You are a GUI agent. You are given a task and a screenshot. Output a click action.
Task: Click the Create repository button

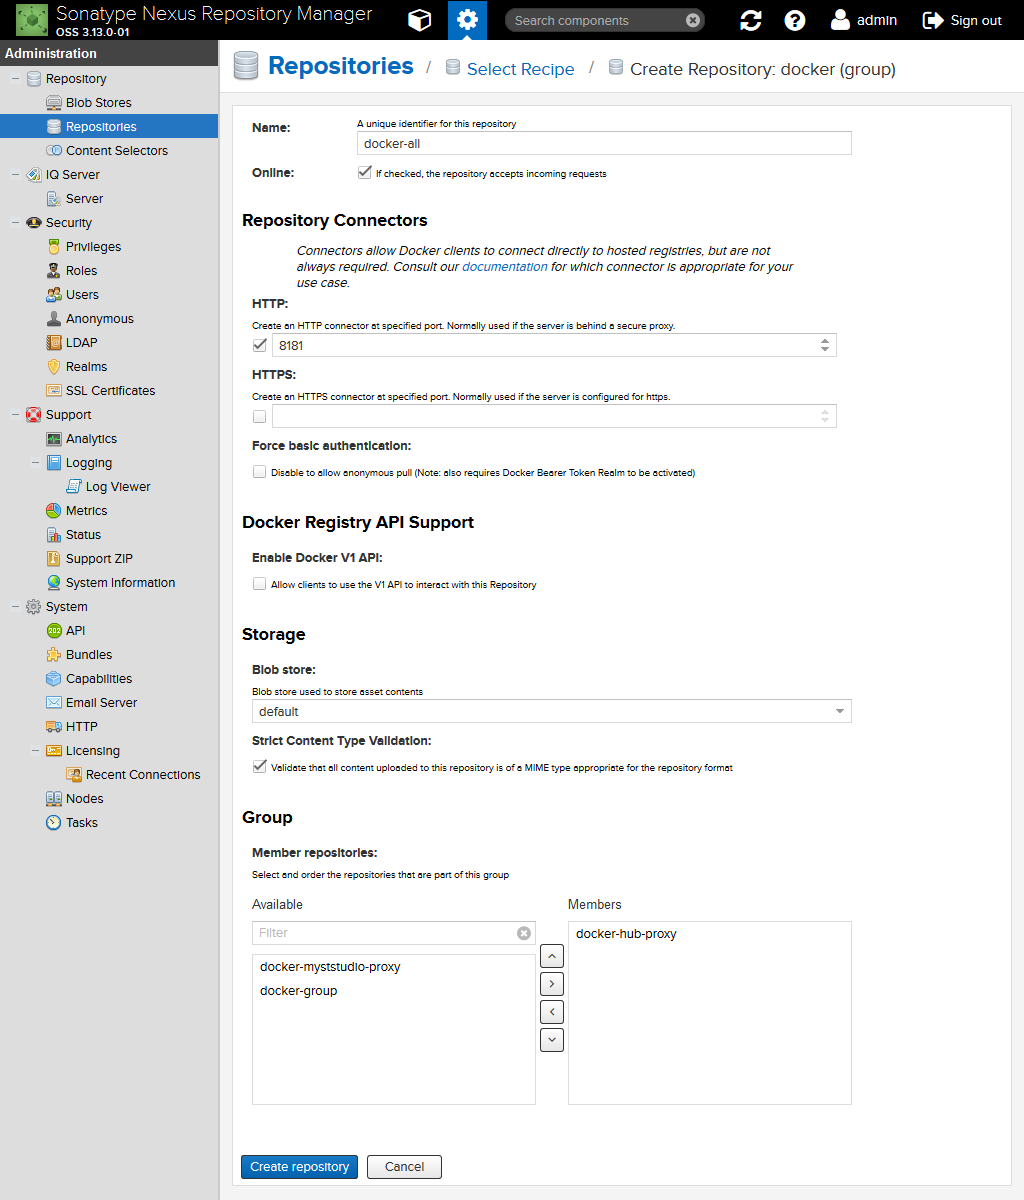click(x=299, y=1166)
